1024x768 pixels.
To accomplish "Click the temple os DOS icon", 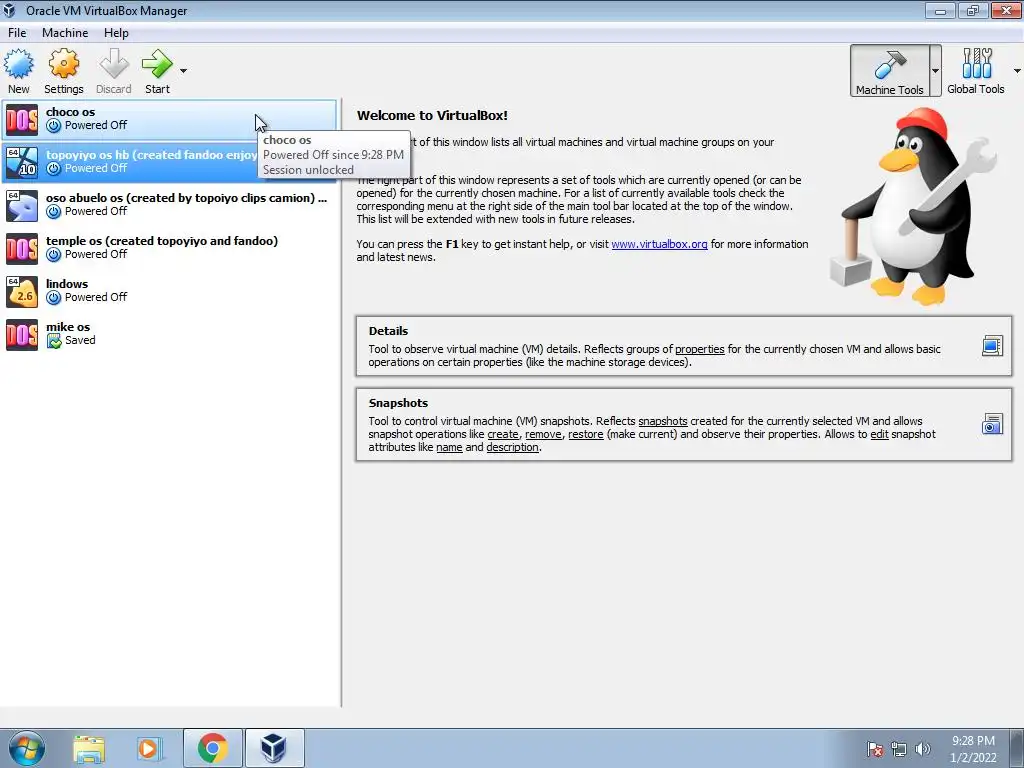I will (x=22, y=249).
